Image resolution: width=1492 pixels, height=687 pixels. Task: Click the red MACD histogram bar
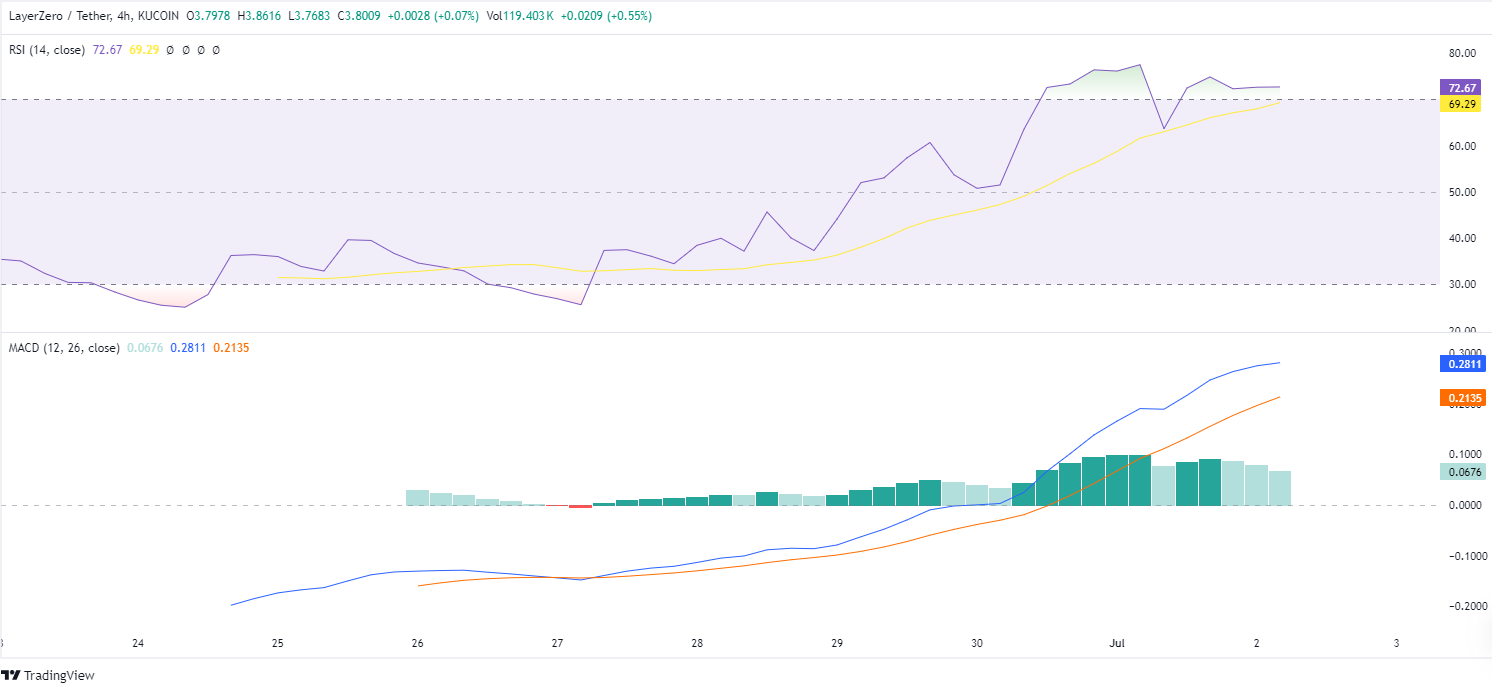580,506
